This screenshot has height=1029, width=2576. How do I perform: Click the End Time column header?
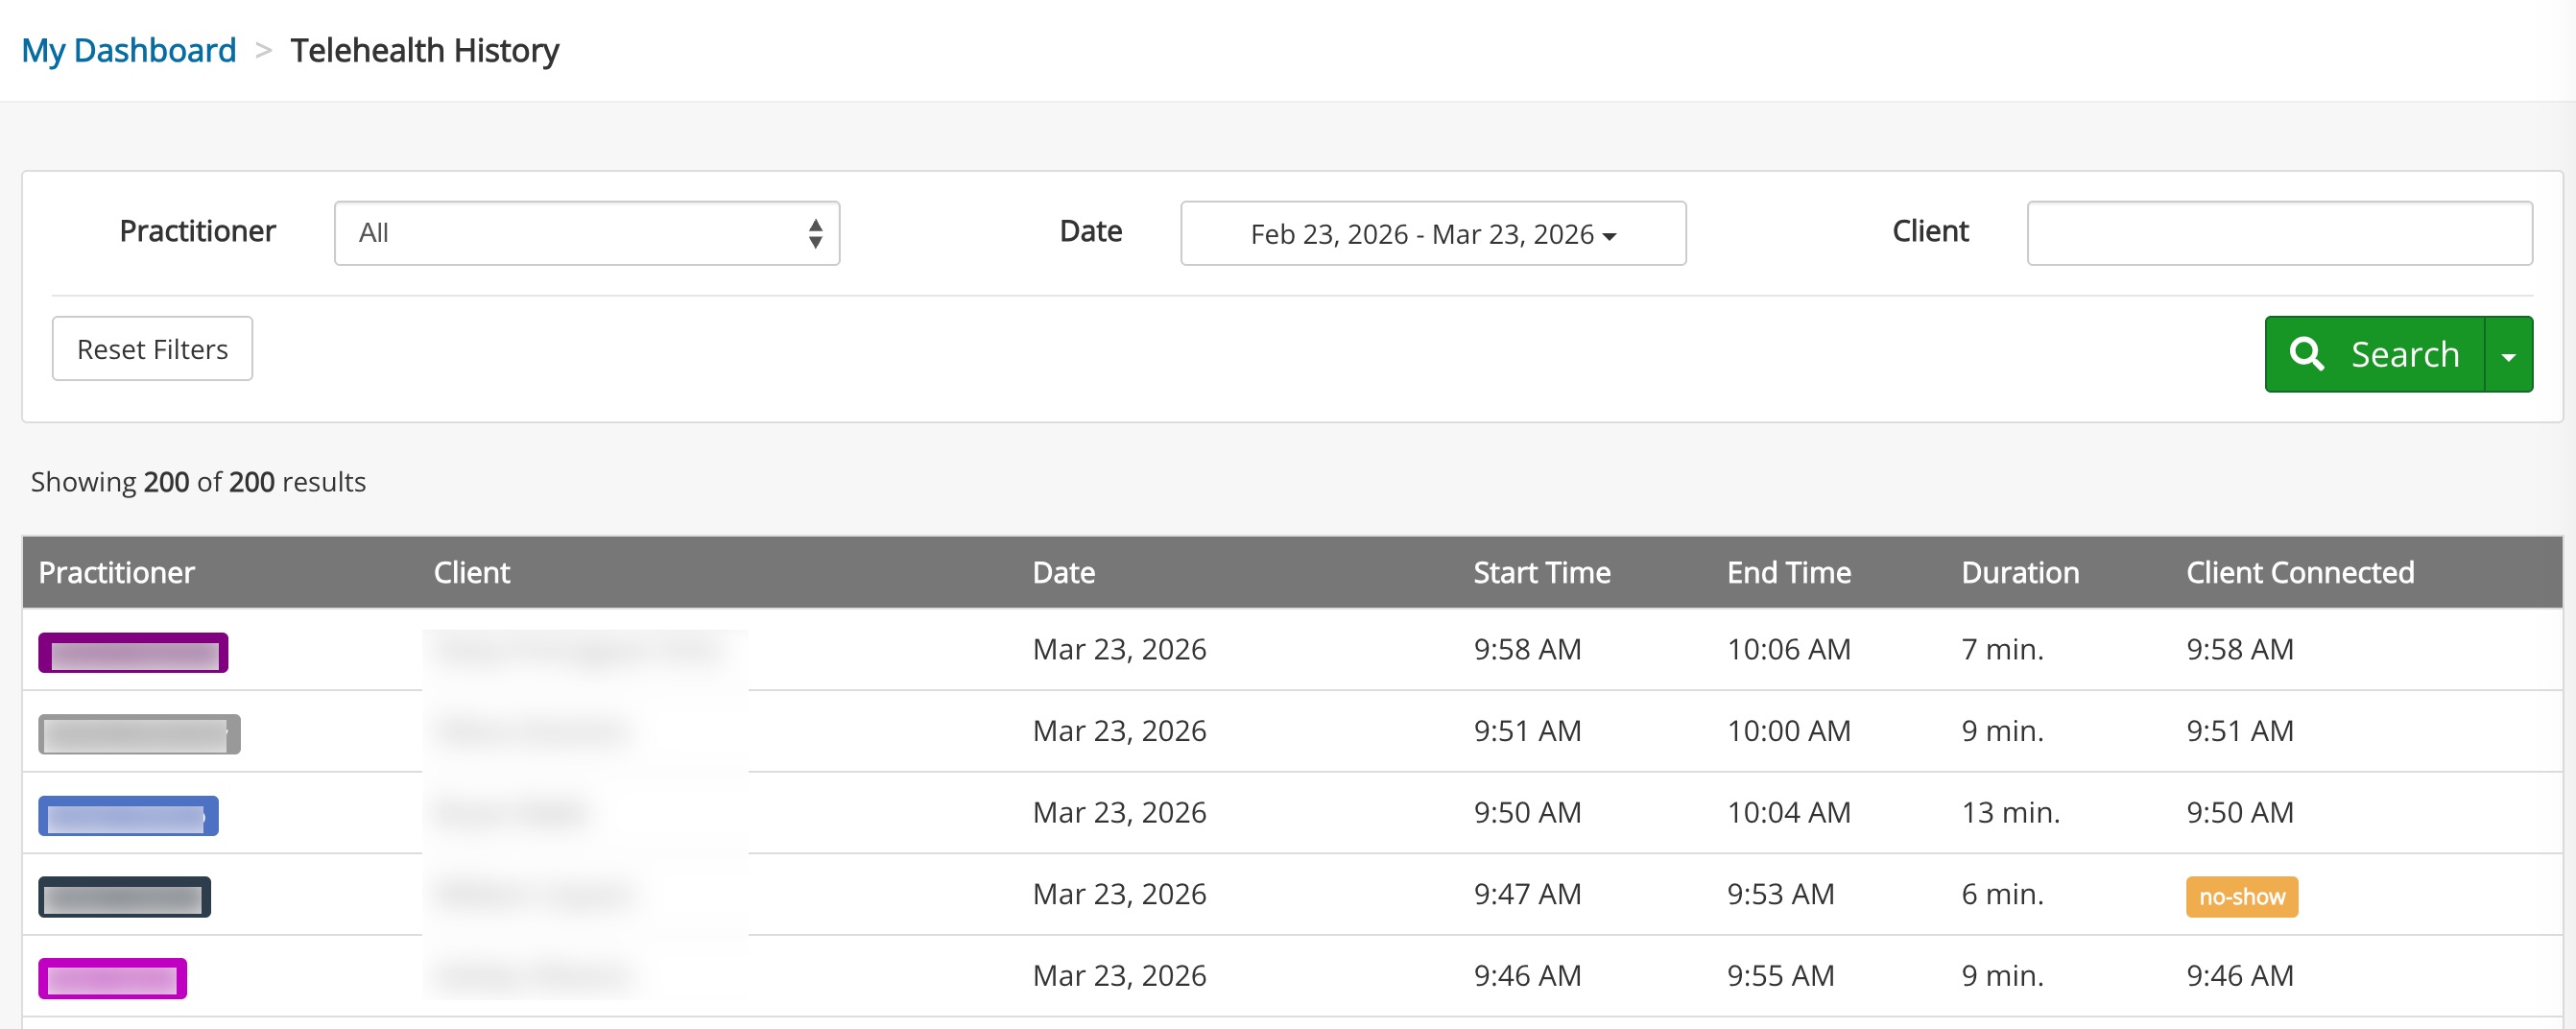(1788, 573)
